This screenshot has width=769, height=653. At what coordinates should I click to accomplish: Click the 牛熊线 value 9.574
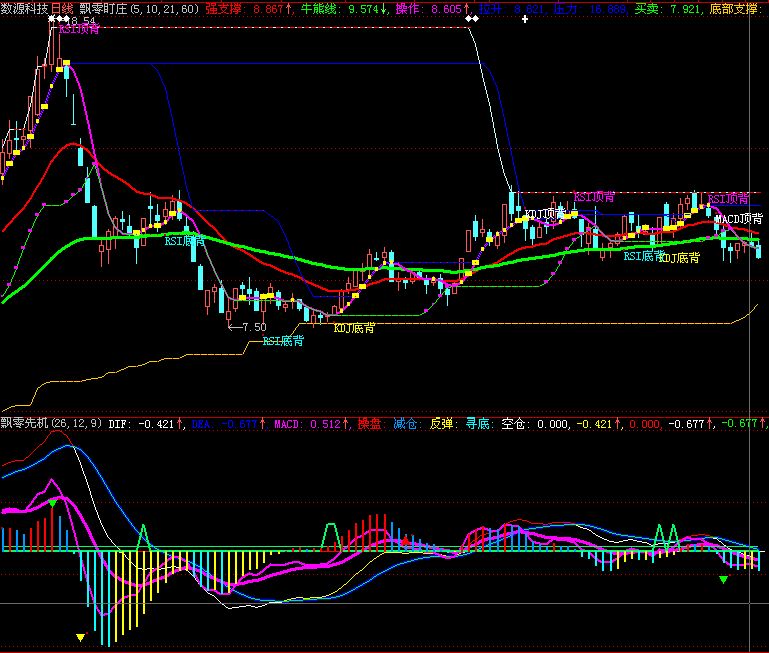pyautogui.click(x=363, y=9)
